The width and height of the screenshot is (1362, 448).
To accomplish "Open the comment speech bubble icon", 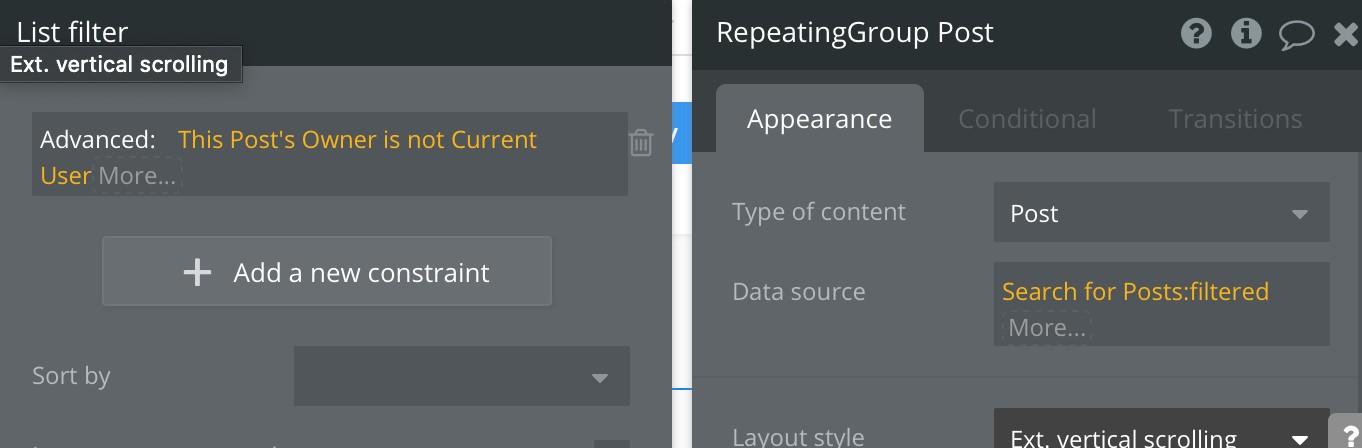I will click(1296, 35).
